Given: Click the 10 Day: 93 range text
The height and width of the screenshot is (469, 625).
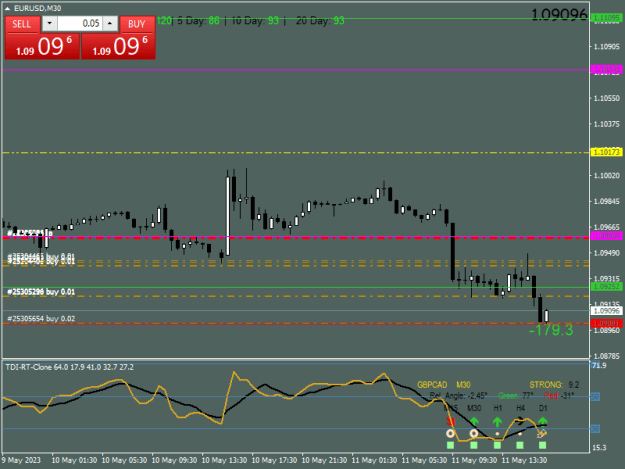Looking at the screenshot, I should coord(255,21).
